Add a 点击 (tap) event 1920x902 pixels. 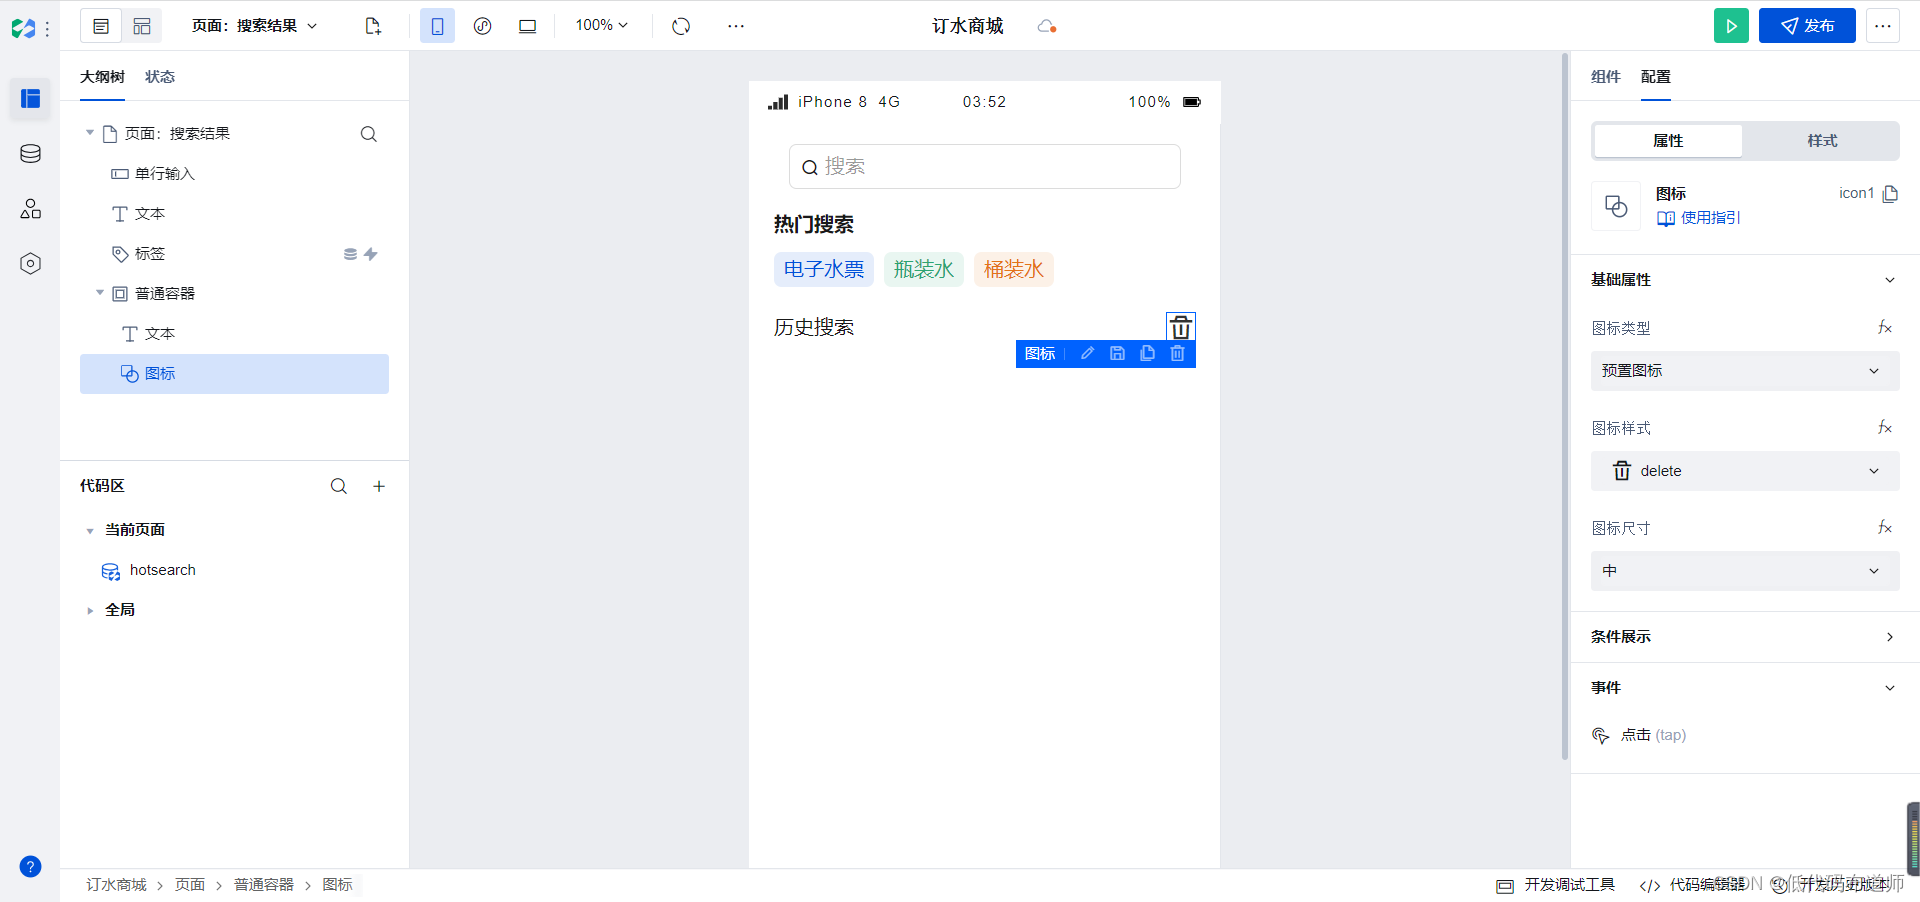(x=1639, y=735)
